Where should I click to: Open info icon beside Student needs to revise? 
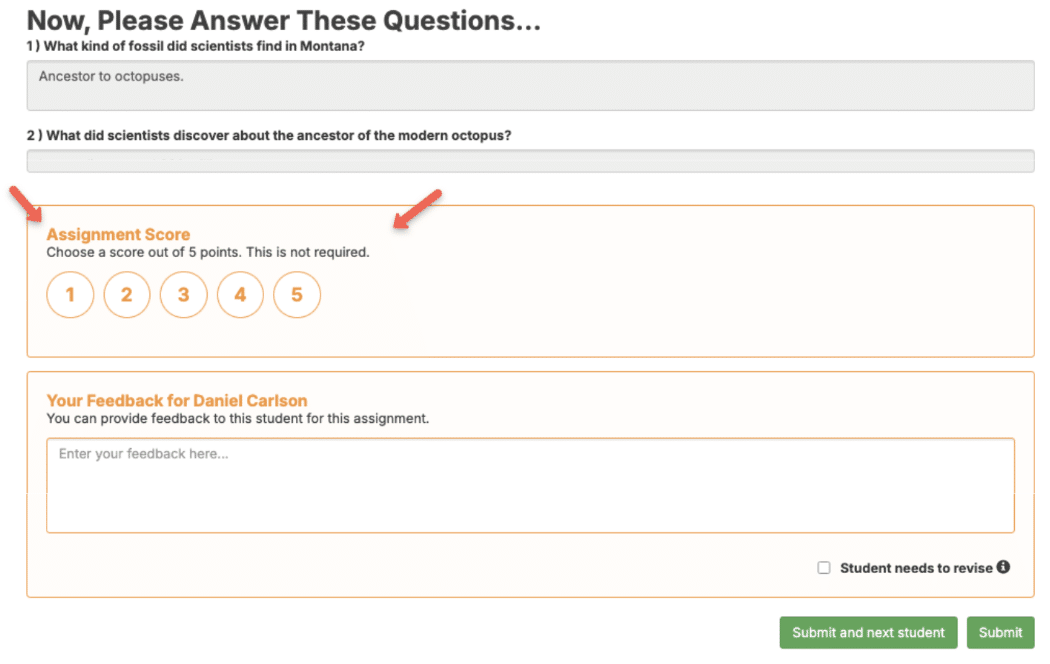[1003, 567]
